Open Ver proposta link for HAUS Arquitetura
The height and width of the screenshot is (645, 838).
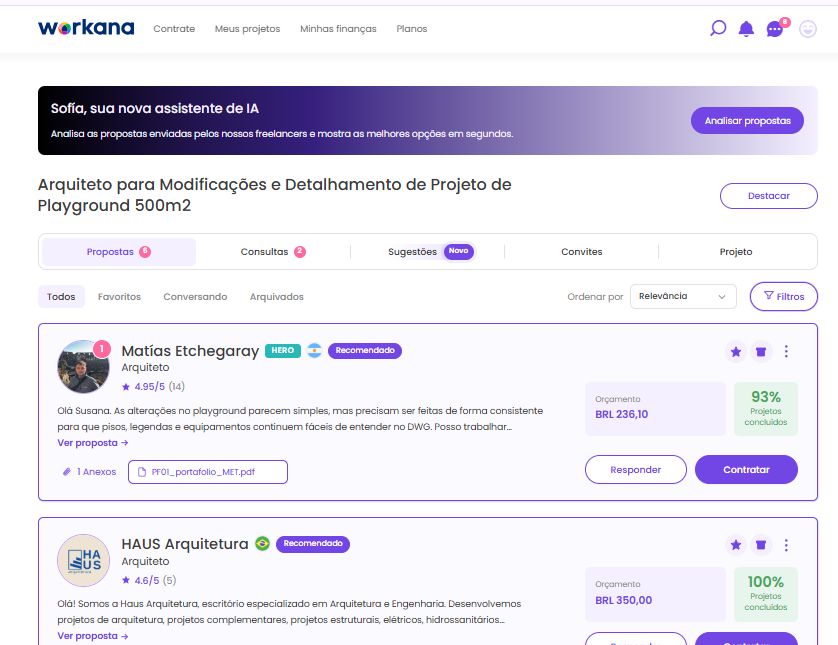[x=92, y=636]
